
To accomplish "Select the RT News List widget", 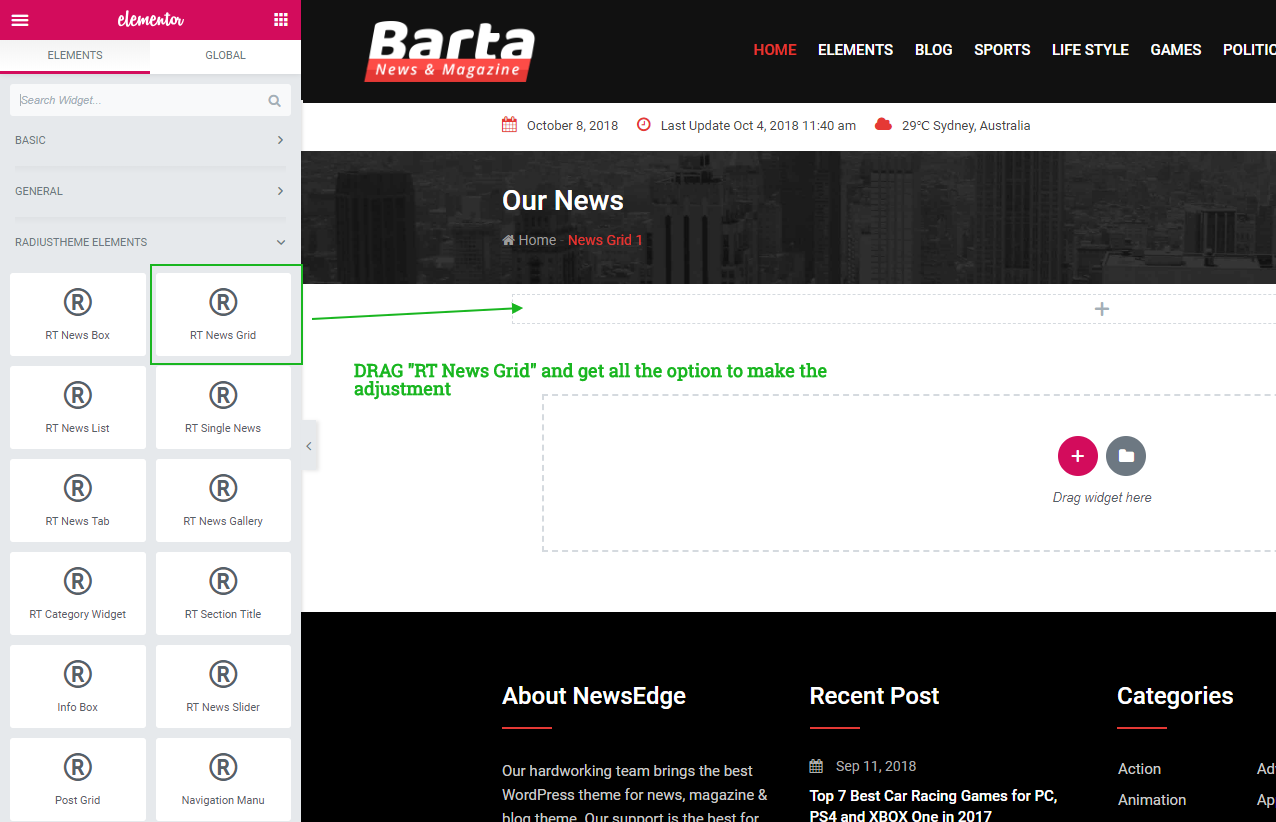I will tap(78, 407).
